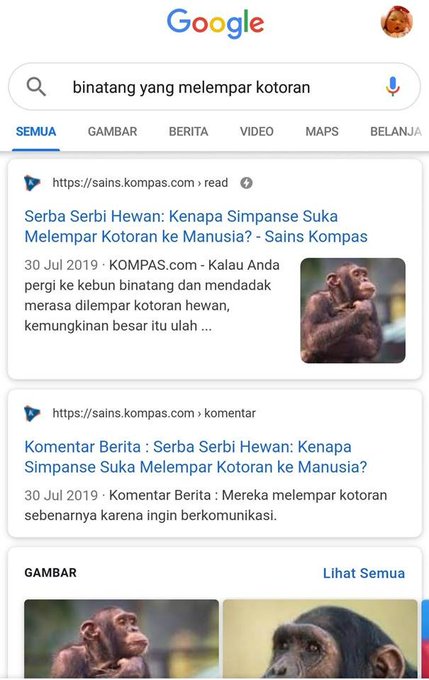Select the BELANJA tab
429x680 pixels.
(x=396, y=131)
